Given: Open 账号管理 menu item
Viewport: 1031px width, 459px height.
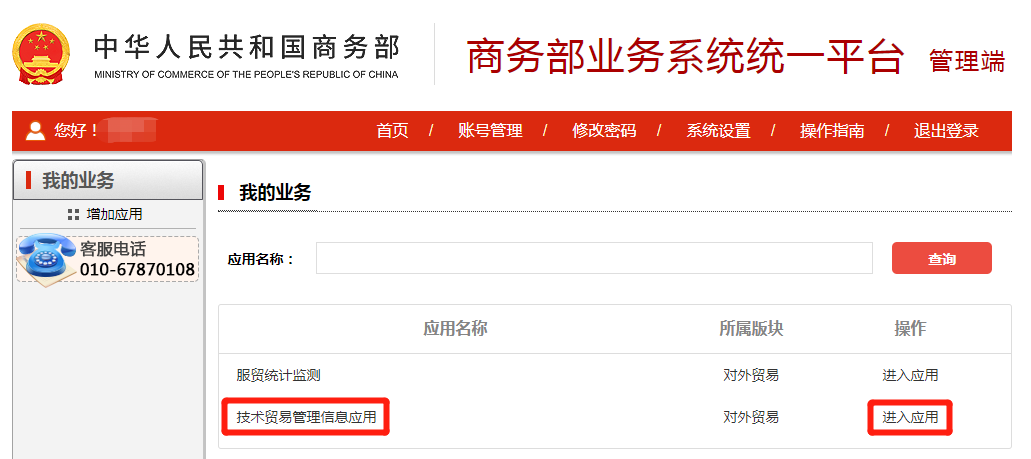Looking at the screenshot, I should point(490,130).
